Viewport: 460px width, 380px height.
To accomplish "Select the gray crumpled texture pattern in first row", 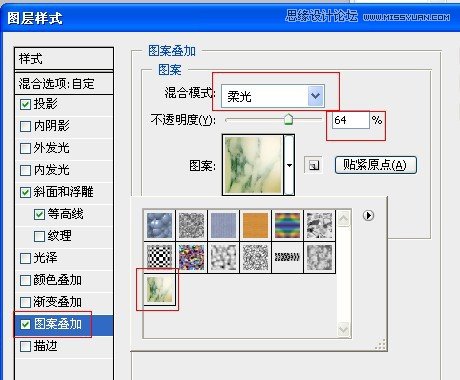I will click(319, 225).
